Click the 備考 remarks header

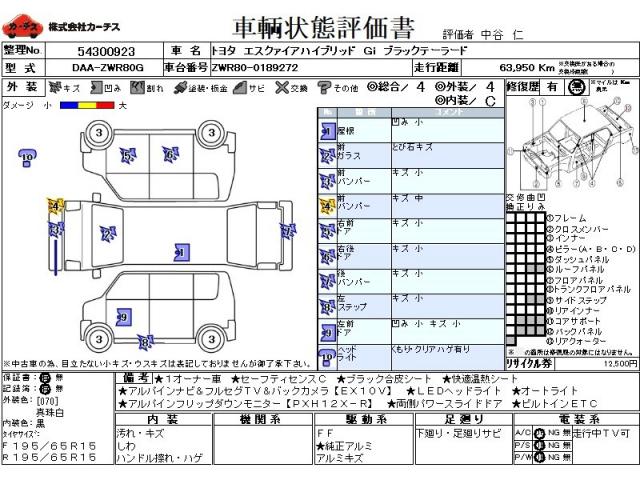click(135, 378)
